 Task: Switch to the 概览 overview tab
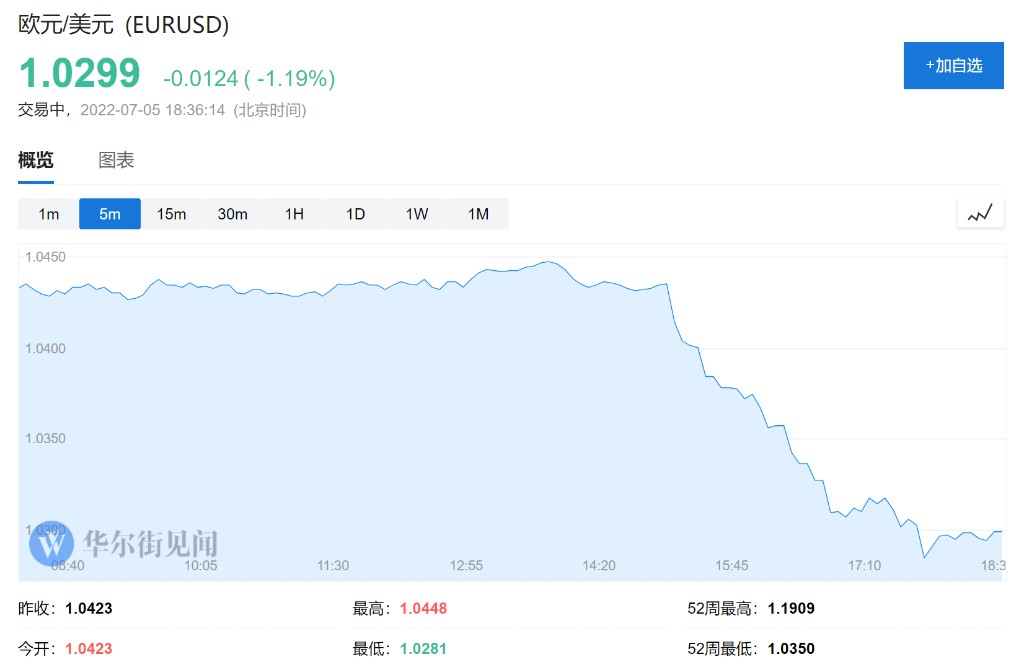[x=36, y=160]
